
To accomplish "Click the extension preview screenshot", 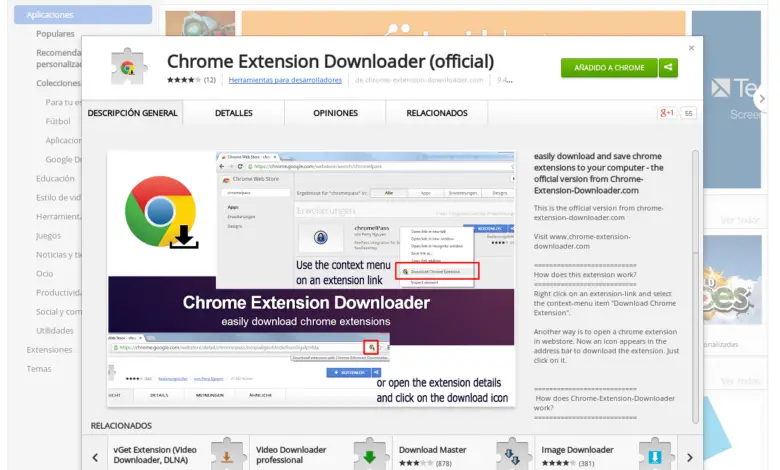I will coord(311,279).
